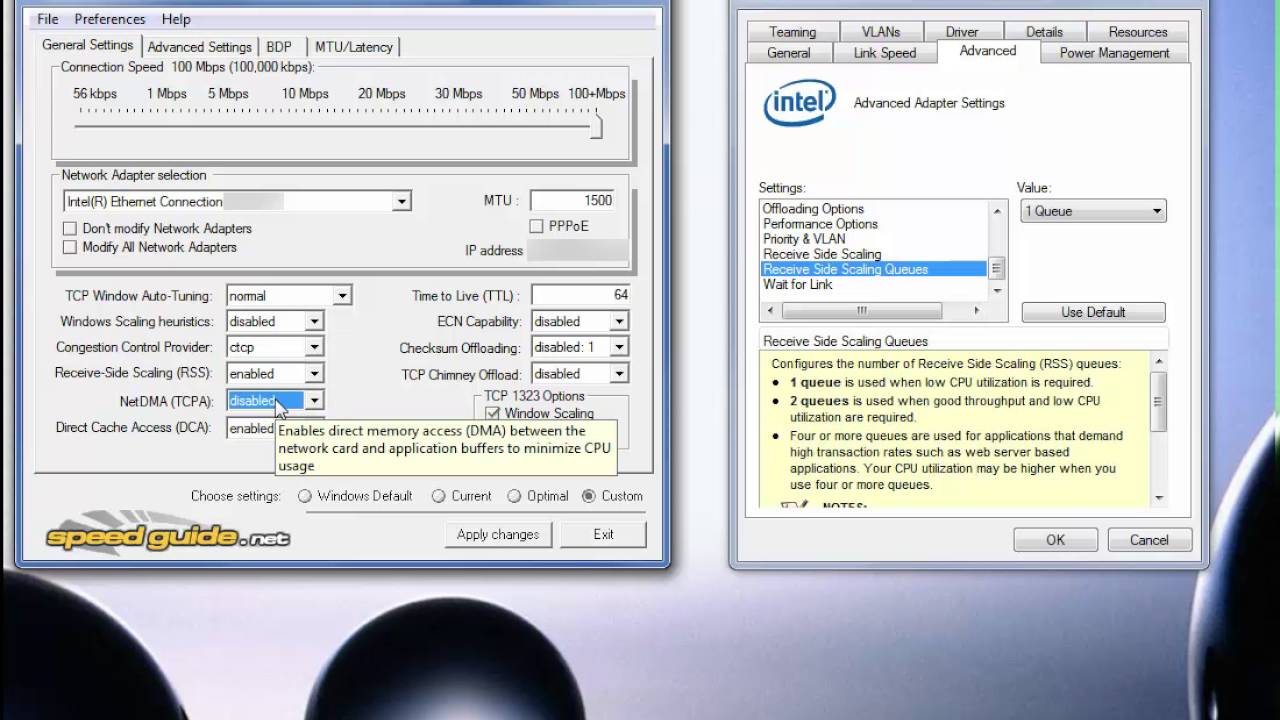Open the Windows Scaling heuristics dropdown
Viewport: 1280px width, 720px height.
[314, 322]
